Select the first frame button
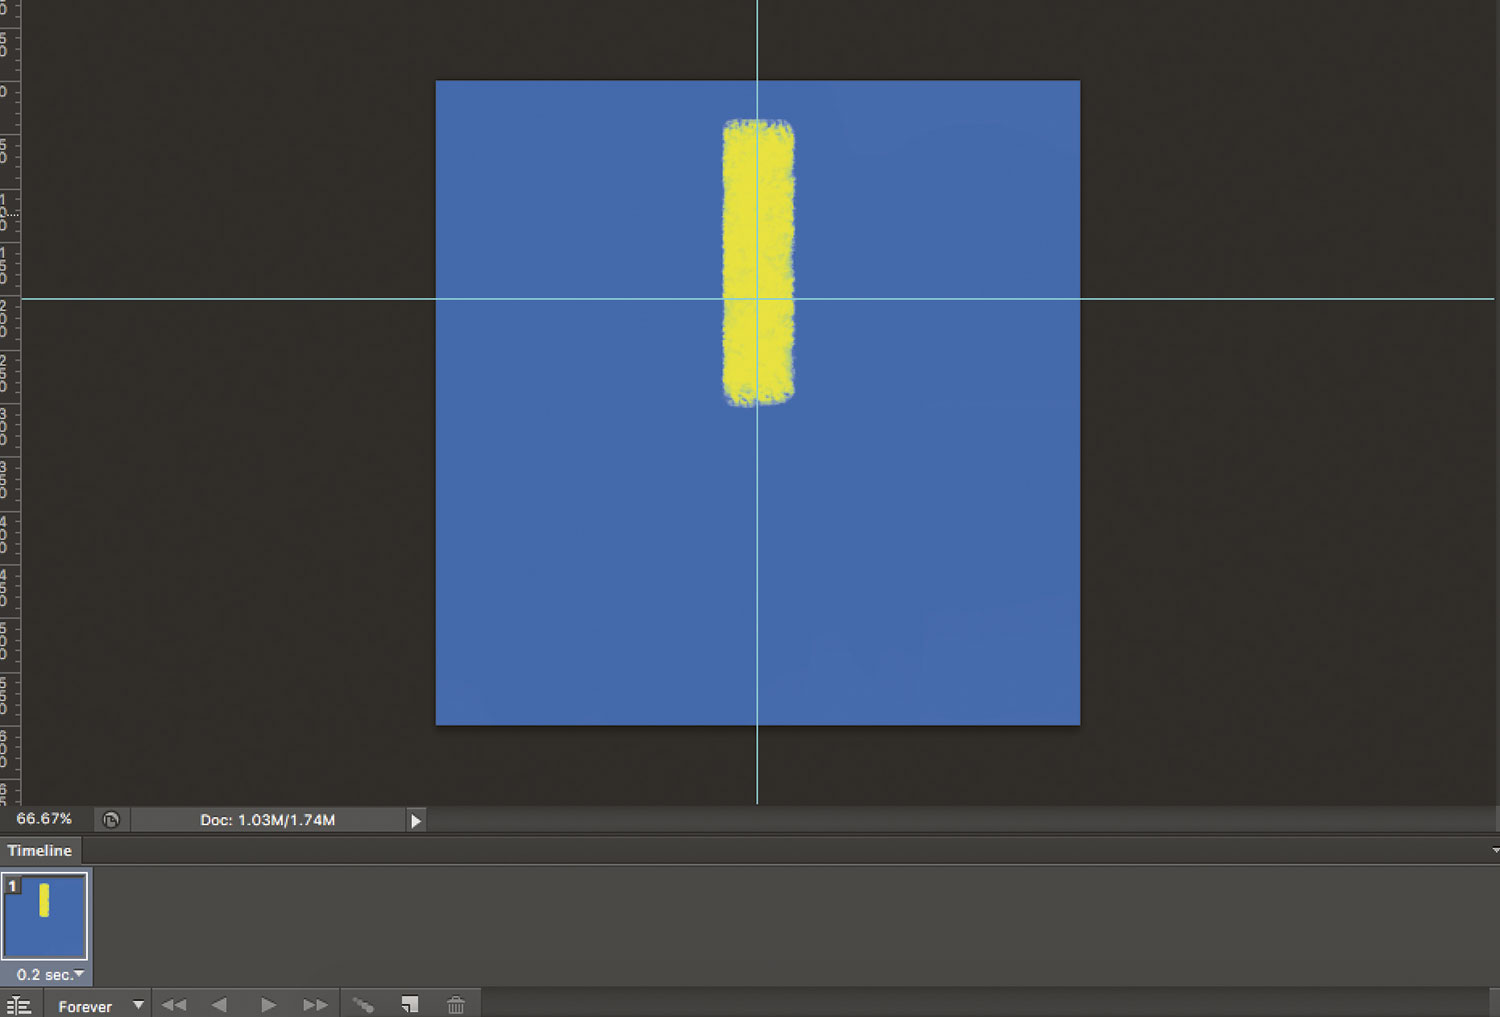The image size is (1500, 1017). (174, 1005)
